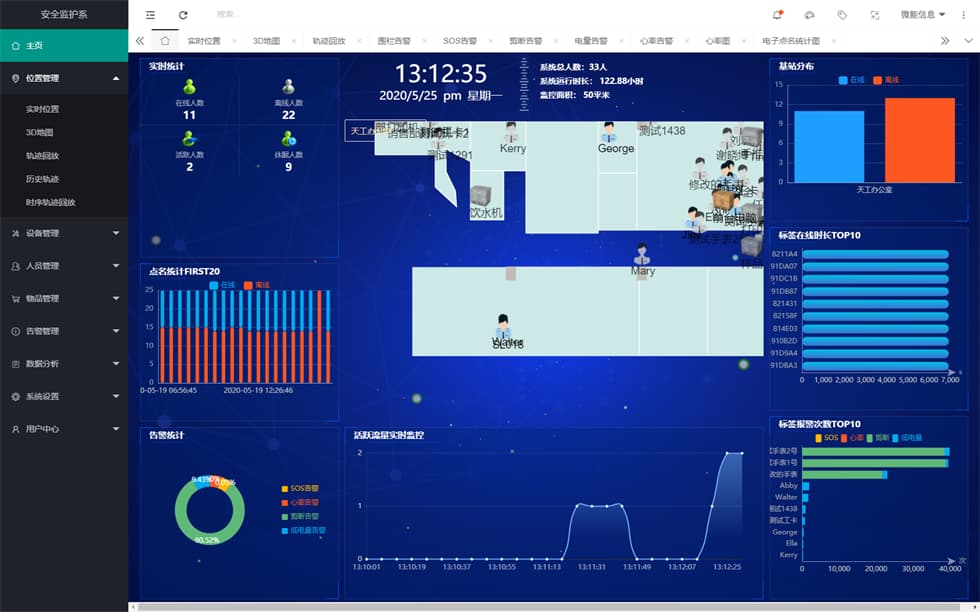Click the tag icon in the header

tap(842, 15)
